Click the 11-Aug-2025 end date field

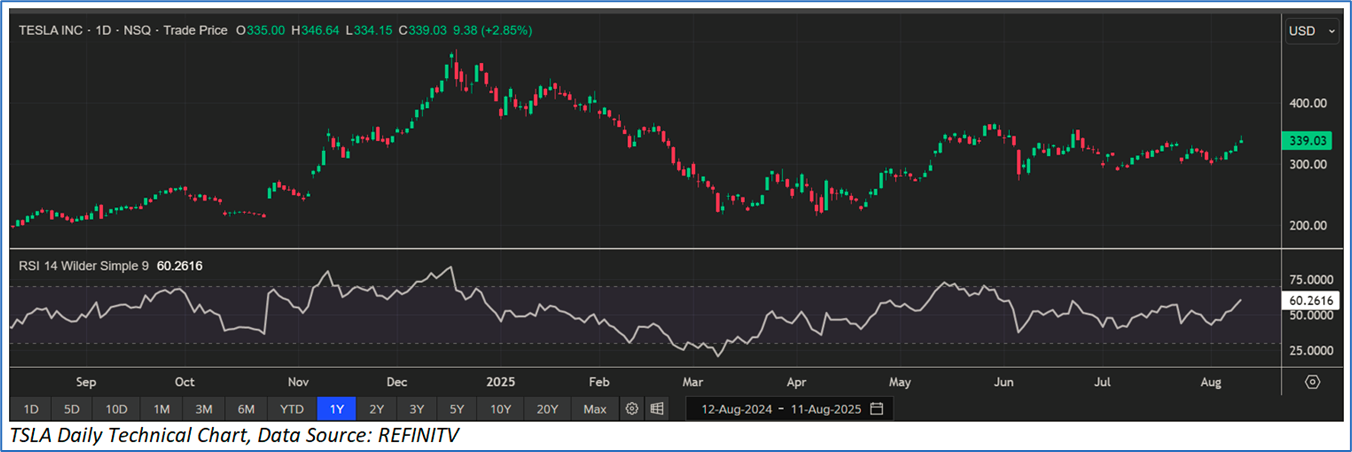click(826, 409)
